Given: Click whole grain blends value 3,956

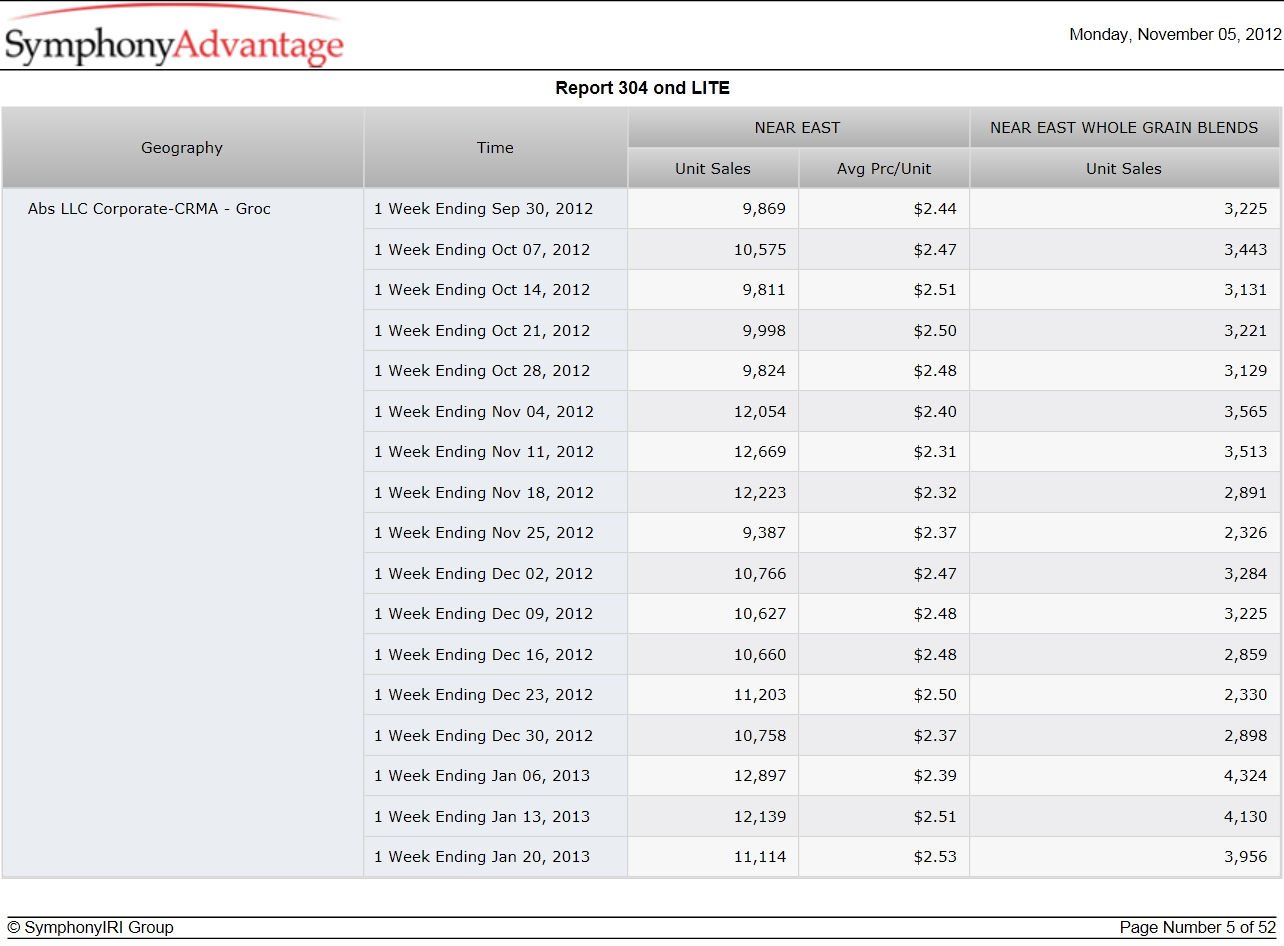Looking at the screenshot, I should (1246, 857).
